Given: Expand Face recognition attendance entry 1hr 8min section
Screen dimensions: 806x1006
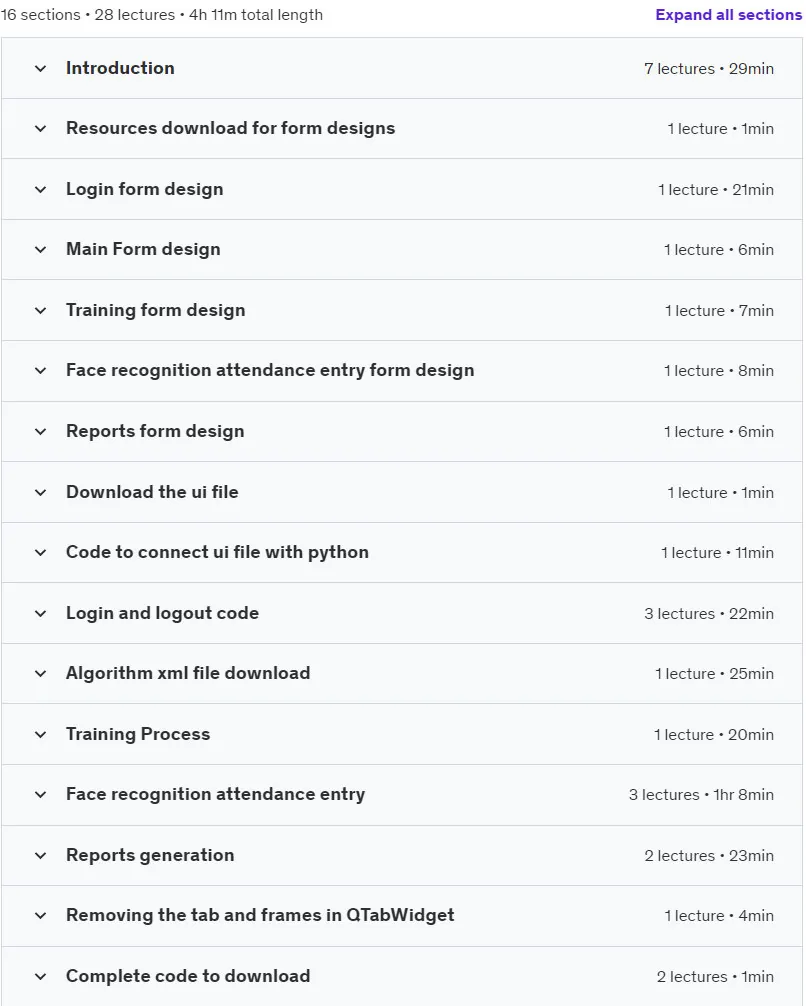Looking at the screenshot, I should [402, 794].
